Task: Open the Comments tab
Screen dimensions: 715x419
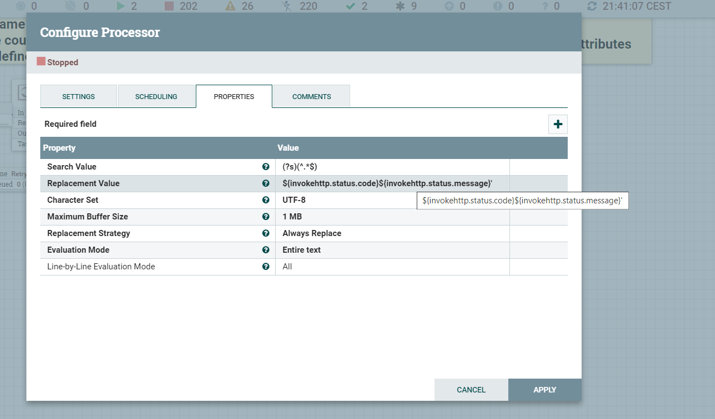Action: click(311, 97)
